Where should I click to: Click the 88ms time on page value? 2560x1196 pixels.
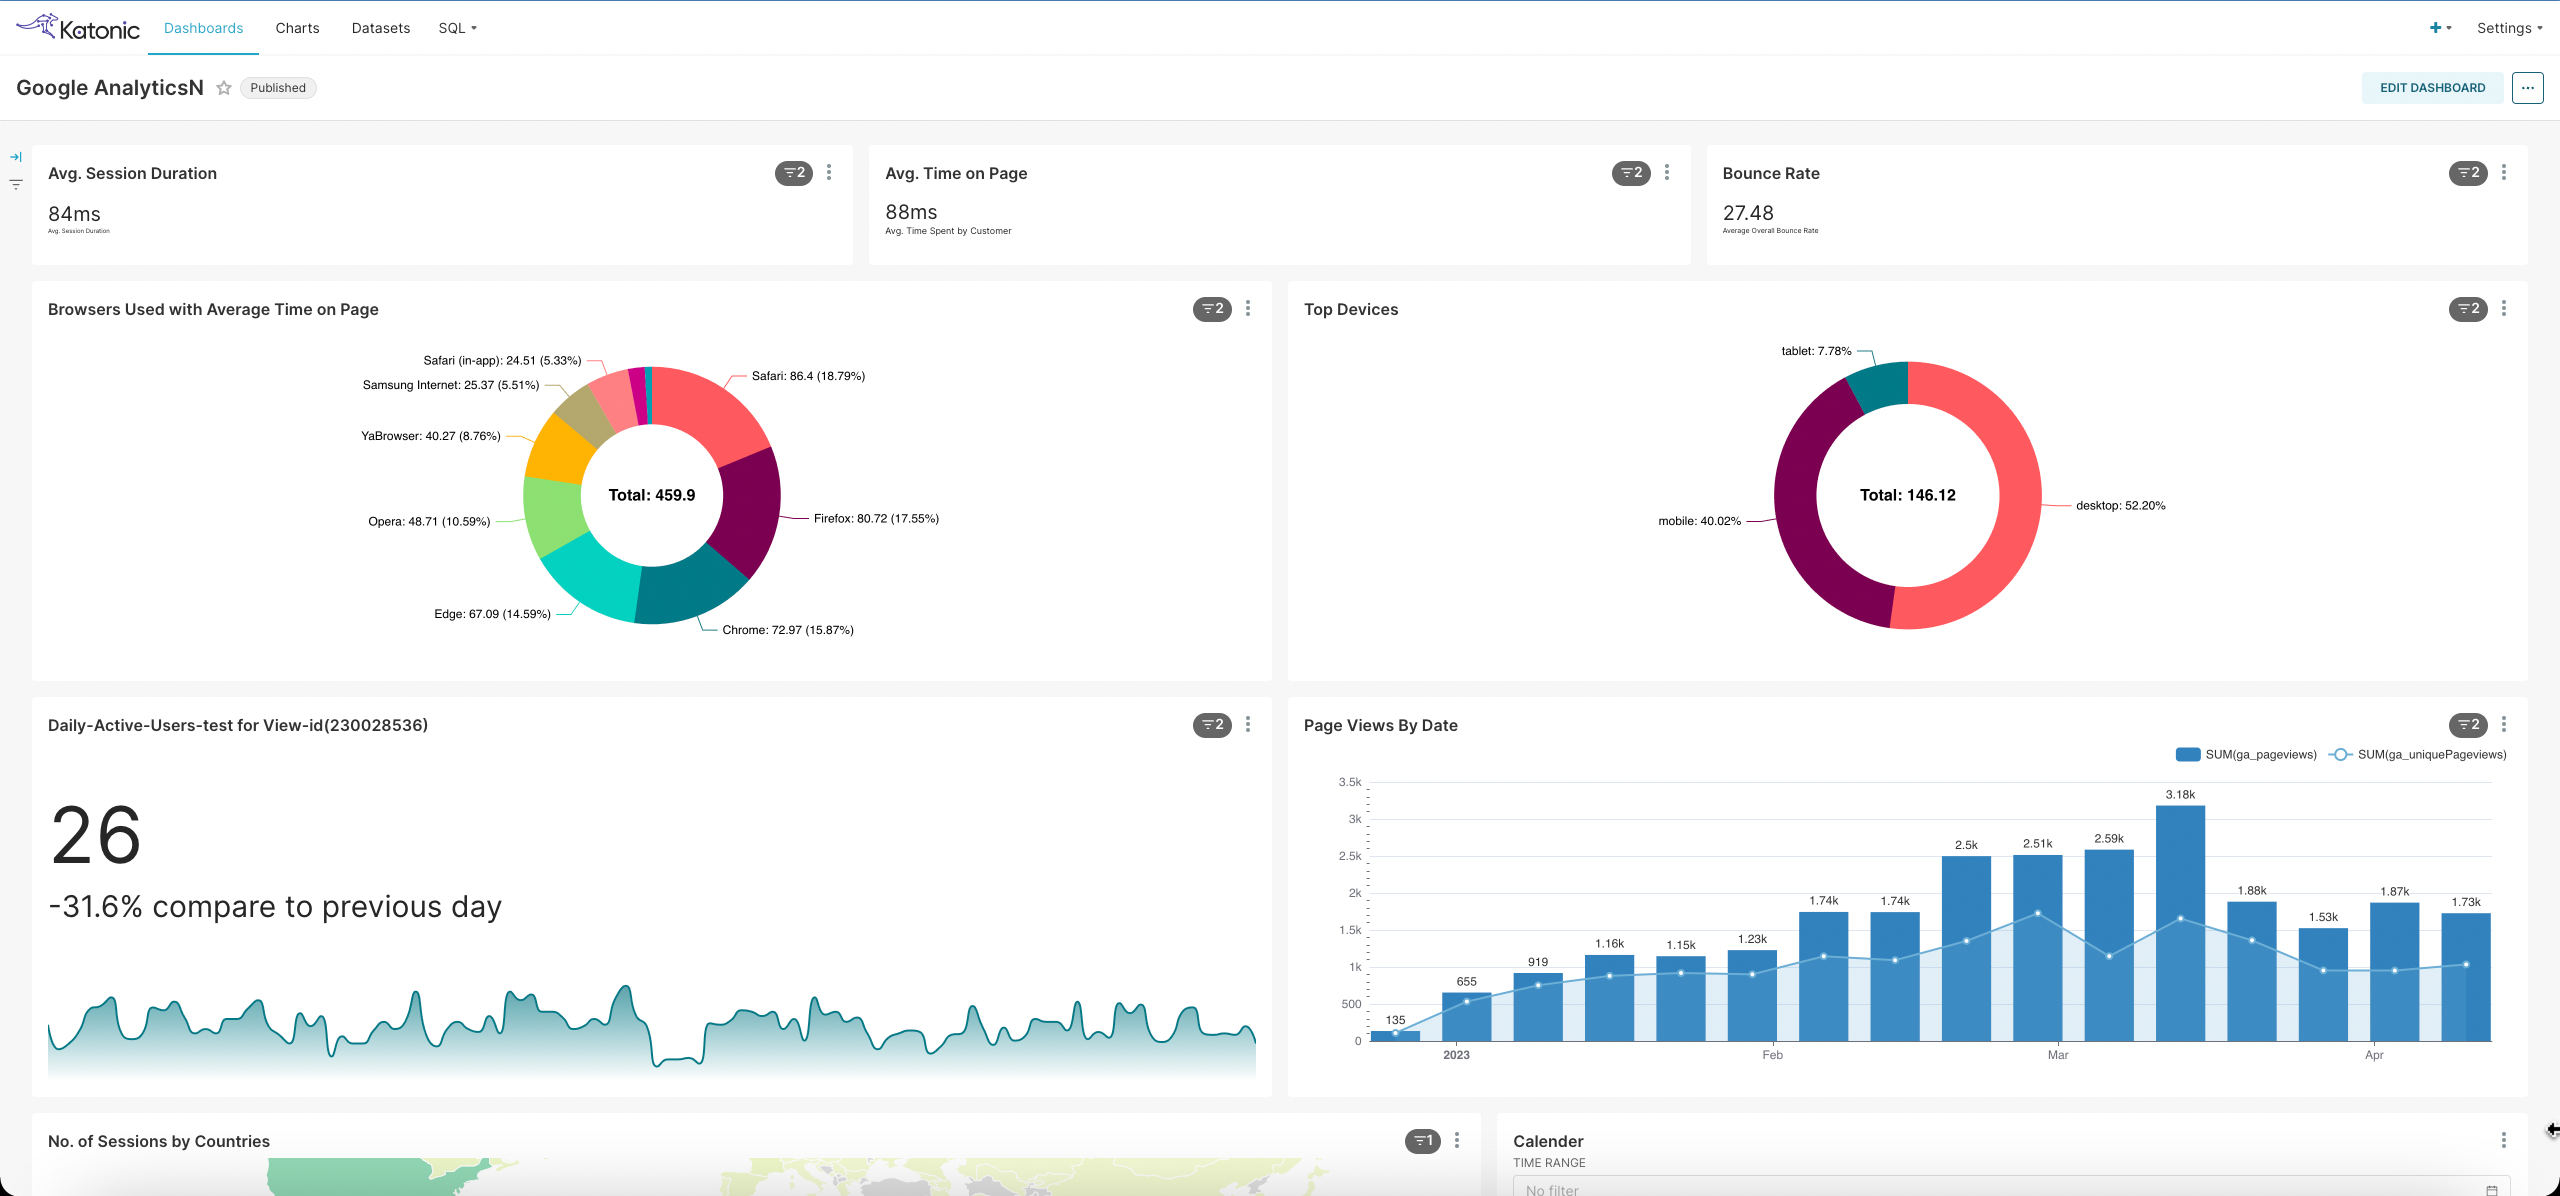click(x=911, y=212)
